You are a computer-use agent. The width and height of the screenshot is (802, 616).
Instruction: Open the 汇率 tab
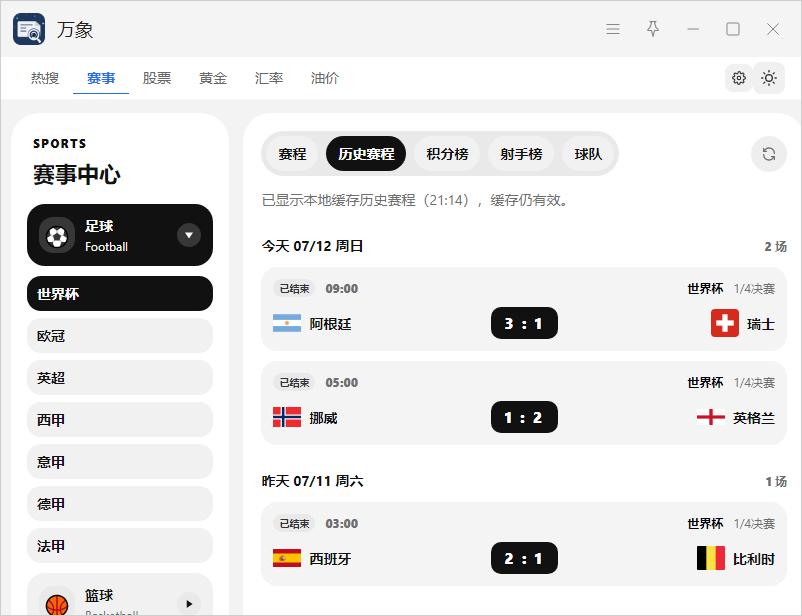click(269, 78)
